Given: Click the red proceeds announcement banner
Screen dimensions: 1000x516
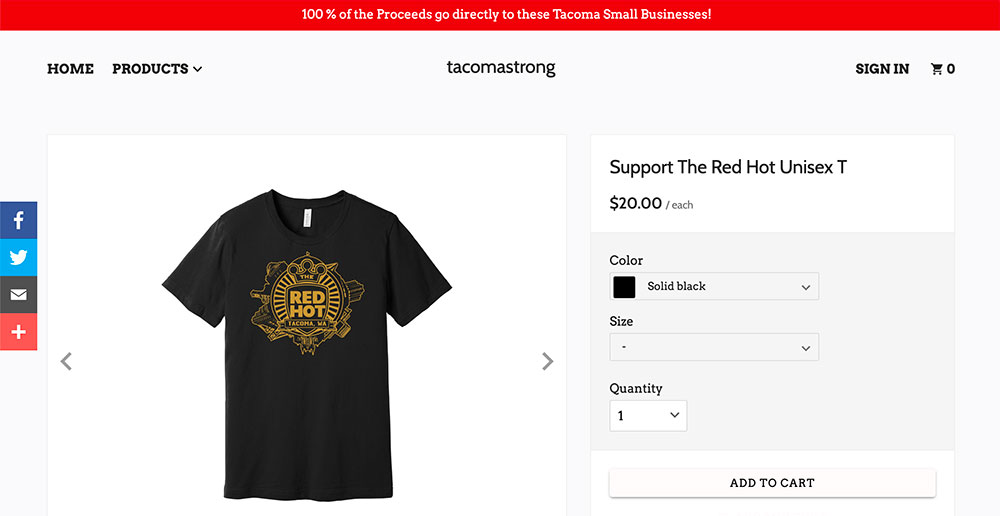Looking at the screenshot, I should [500, 15].
